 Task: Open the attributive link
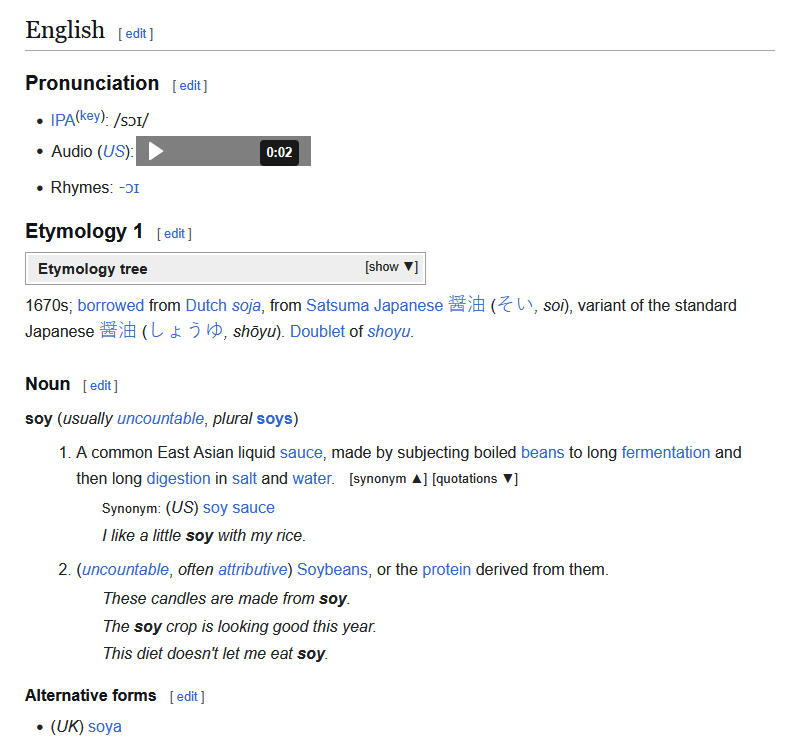click(x=252, y=569)
